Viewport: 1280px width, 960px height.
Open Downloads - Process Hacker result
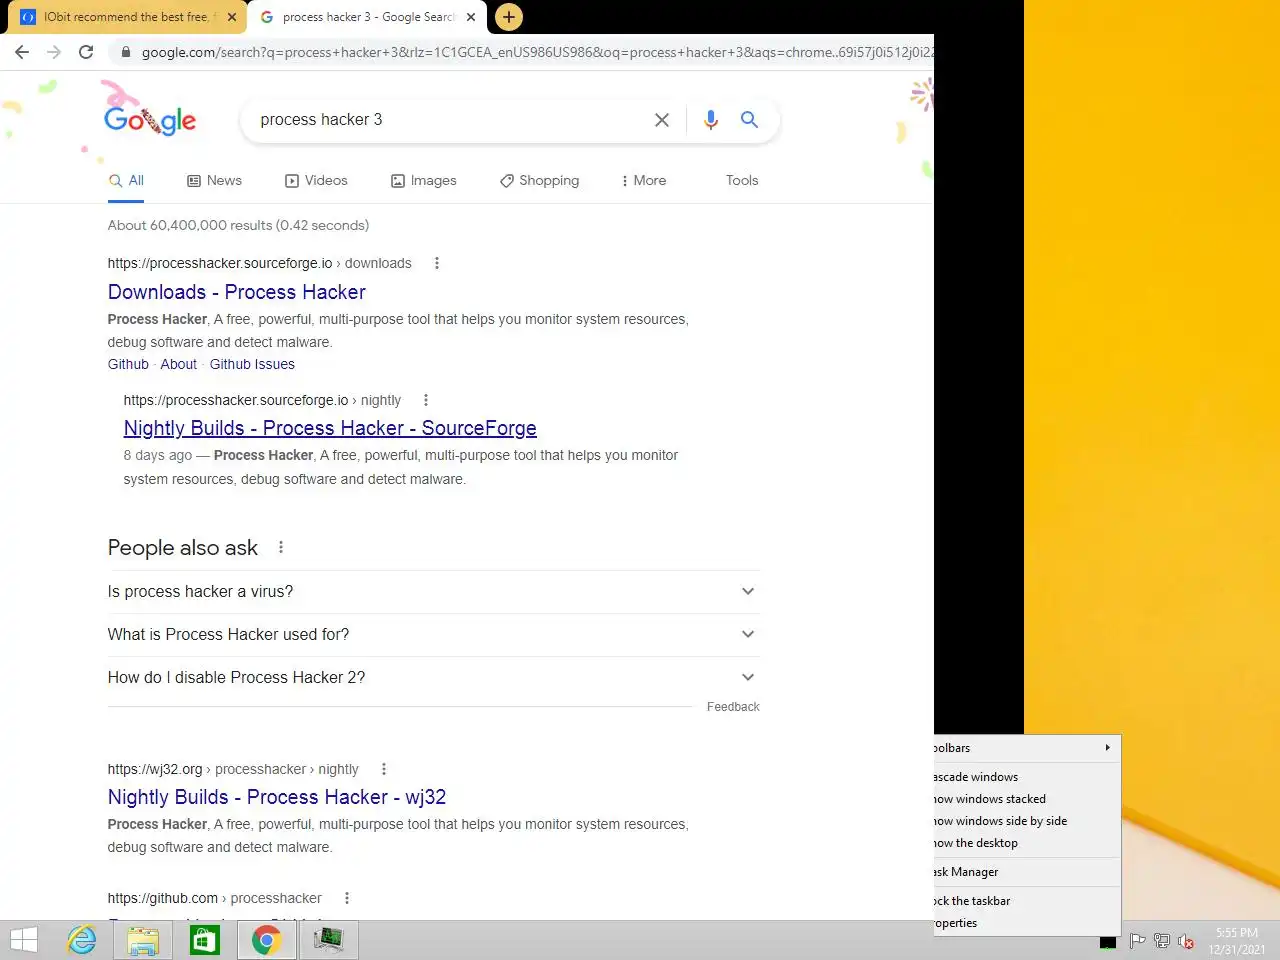point(237,292)
